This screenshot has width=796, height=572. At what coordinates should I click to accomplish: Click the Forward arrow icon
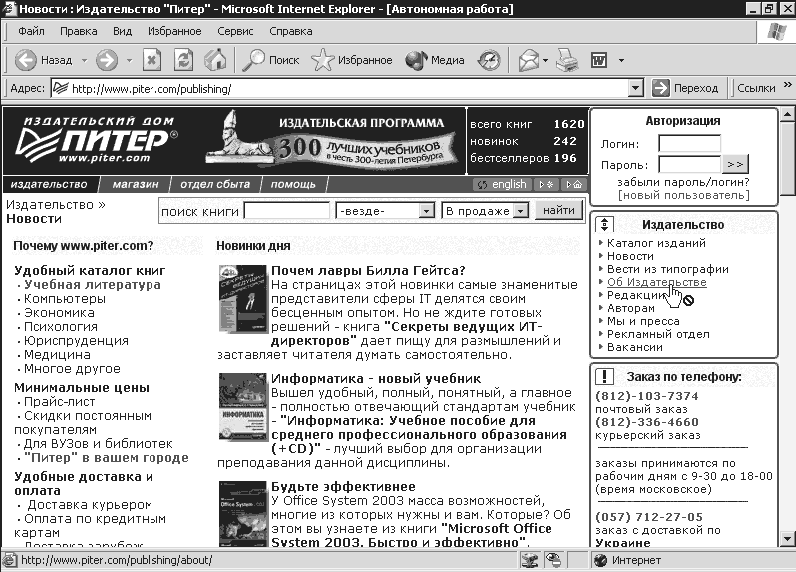(x=107, y=60)
